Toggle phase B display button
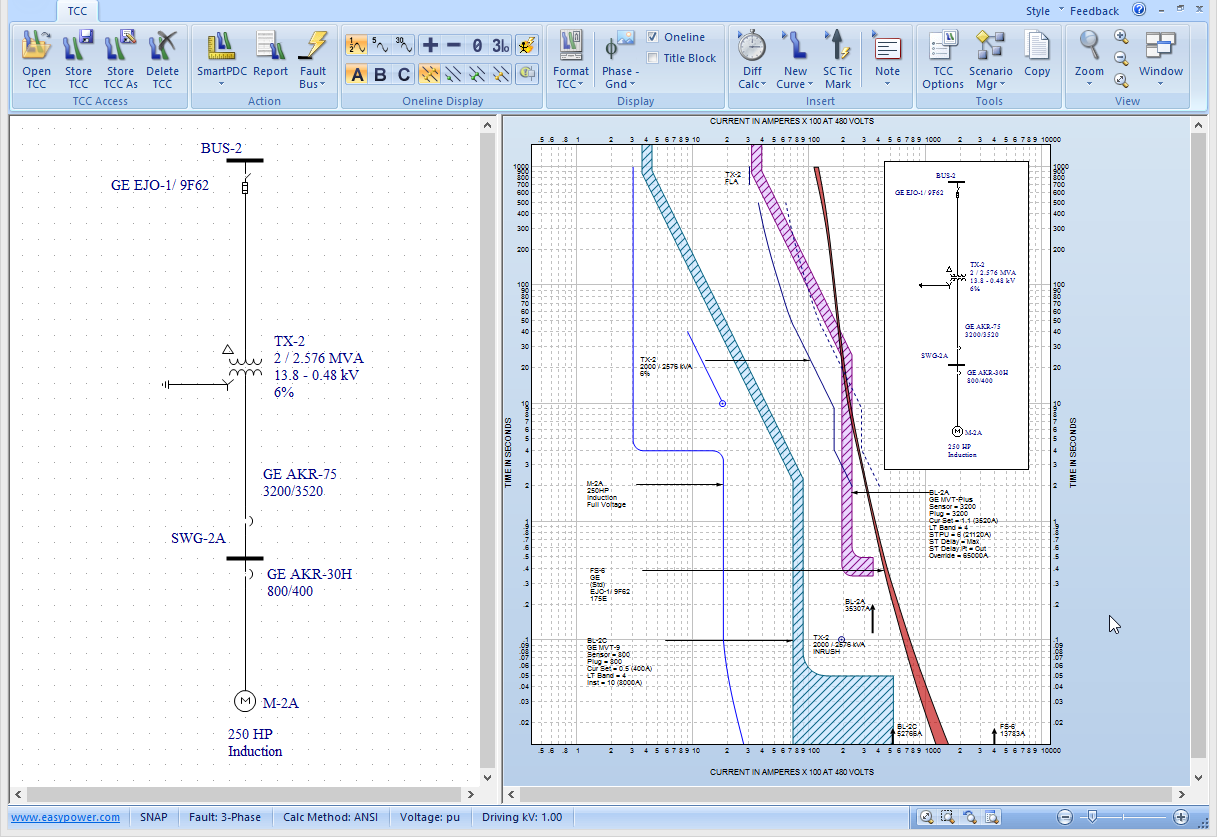Viewport: 1217px width, 837px height. [380, 75]
